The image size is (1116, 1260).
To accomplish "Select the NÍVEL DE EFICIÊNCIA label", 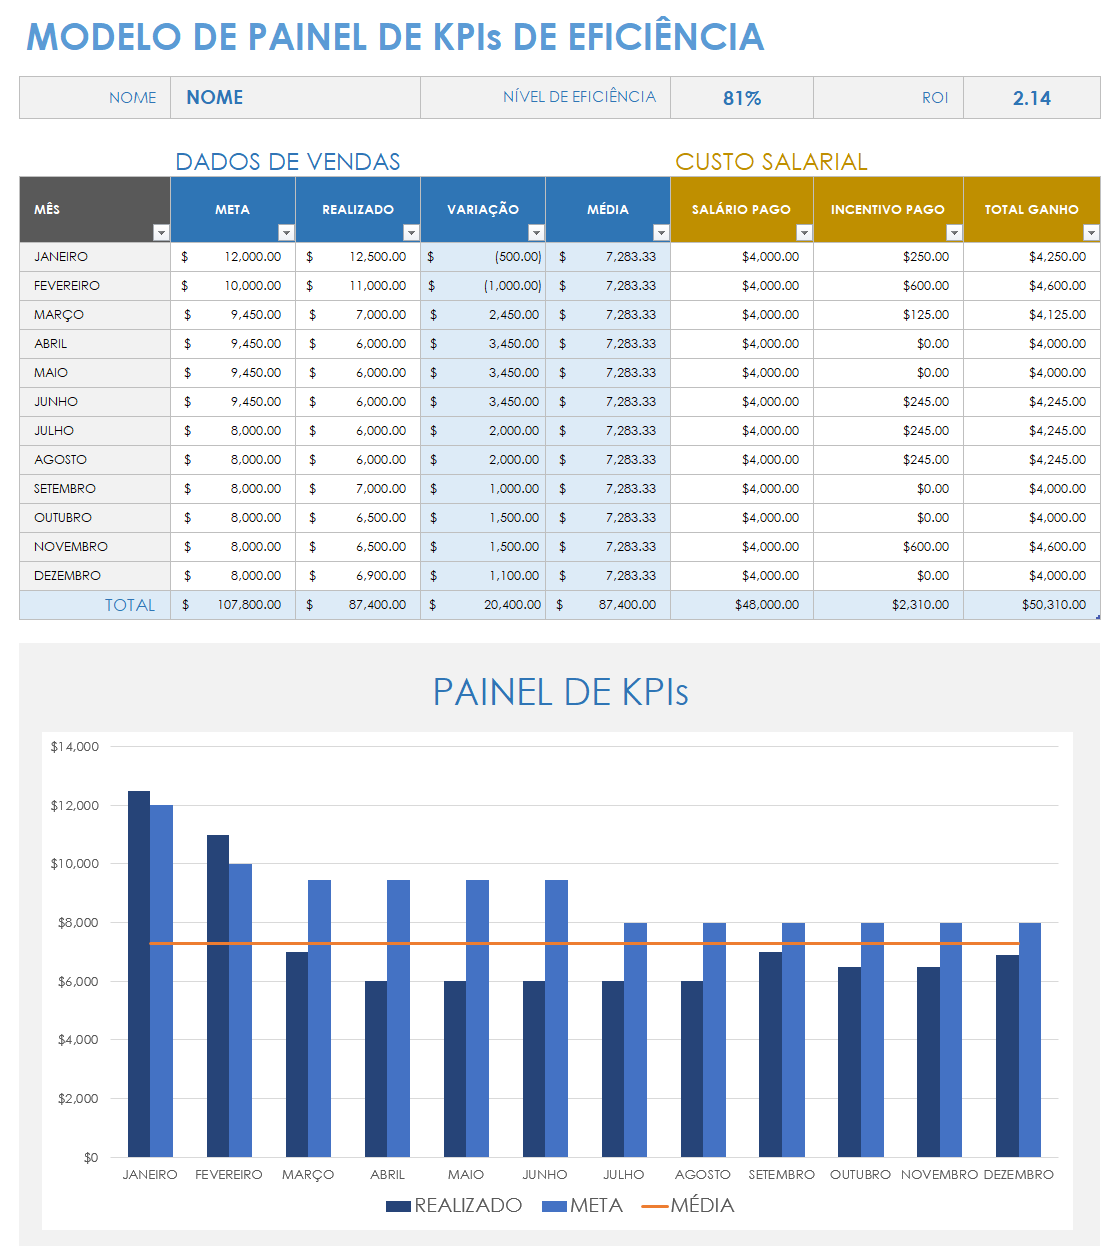I will click(x=579, y=97).
